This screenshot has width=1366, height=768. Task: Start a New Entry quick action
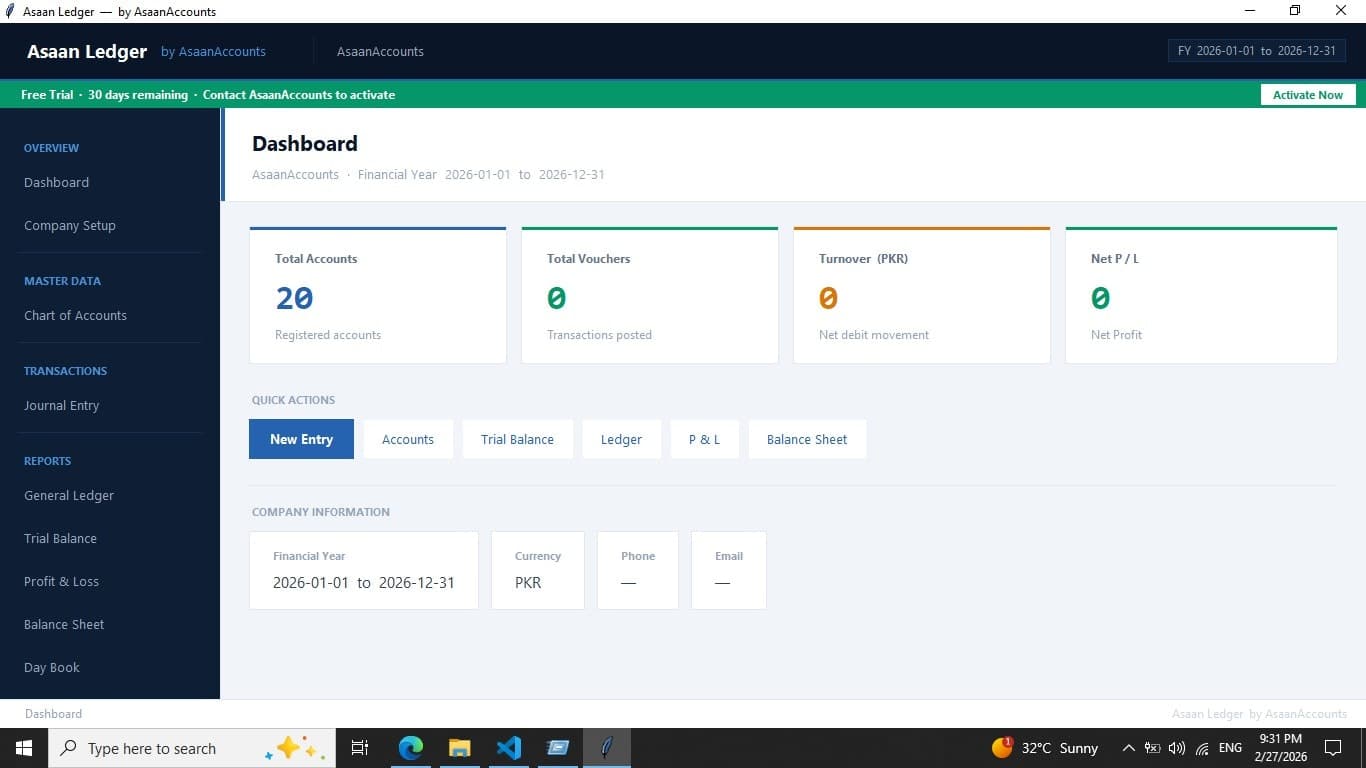tap(301, 439)
